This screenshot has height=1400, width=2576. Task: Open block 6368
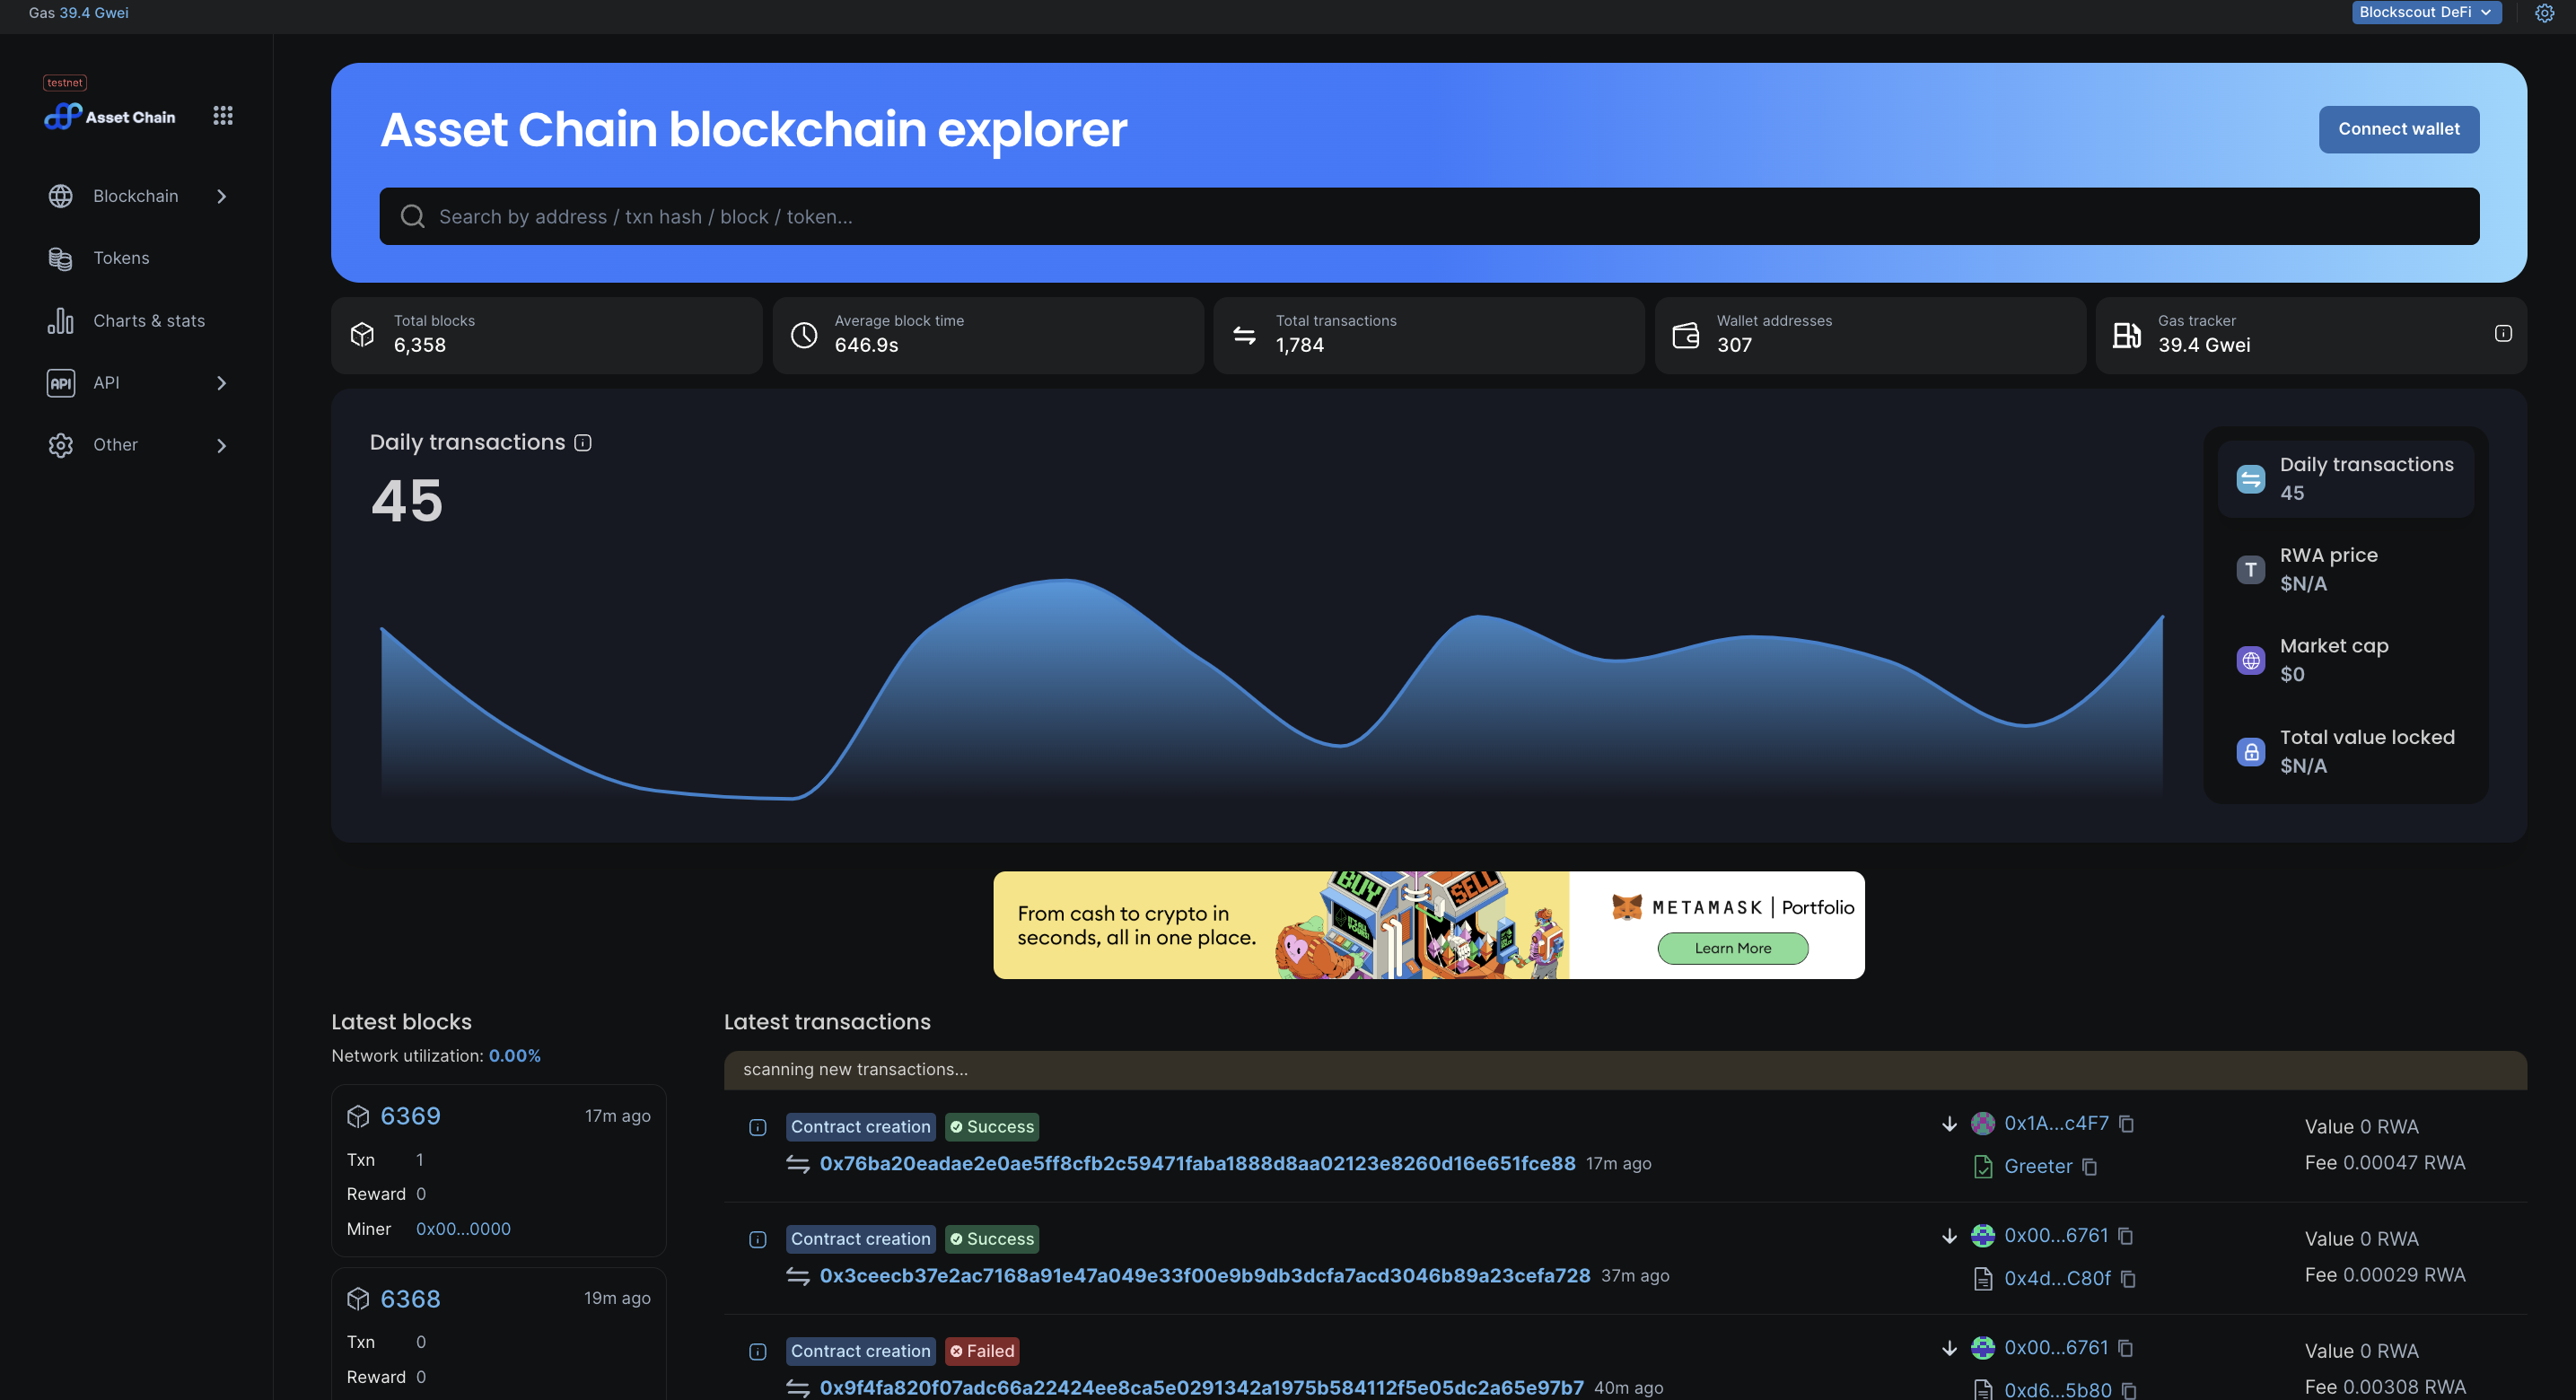click(410, 1299)
